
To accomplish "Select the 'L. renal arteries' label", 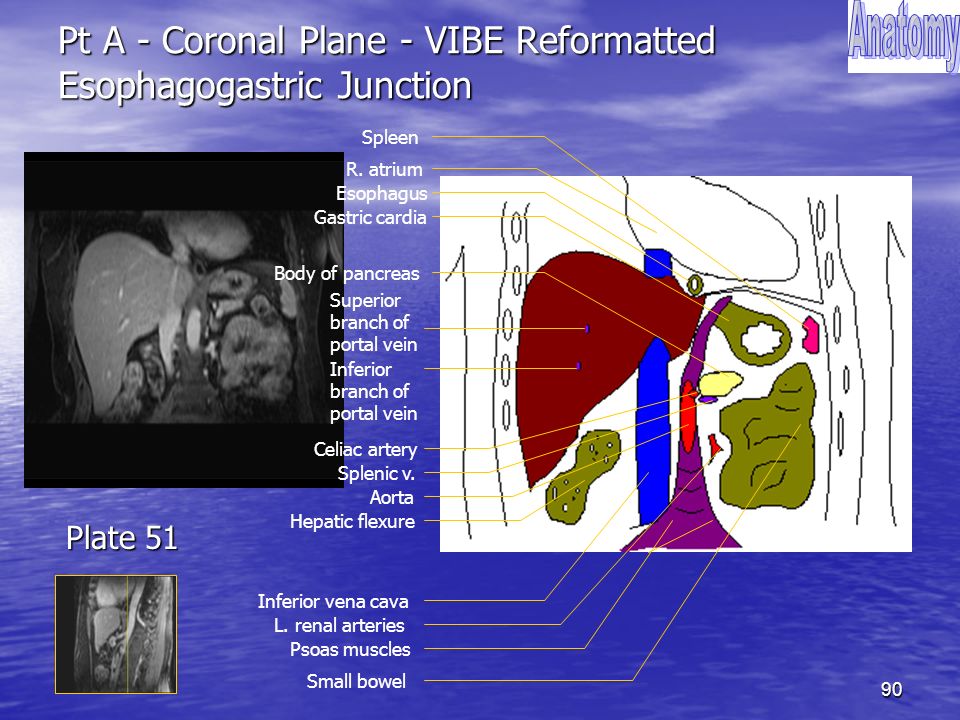I will point(339,625).
